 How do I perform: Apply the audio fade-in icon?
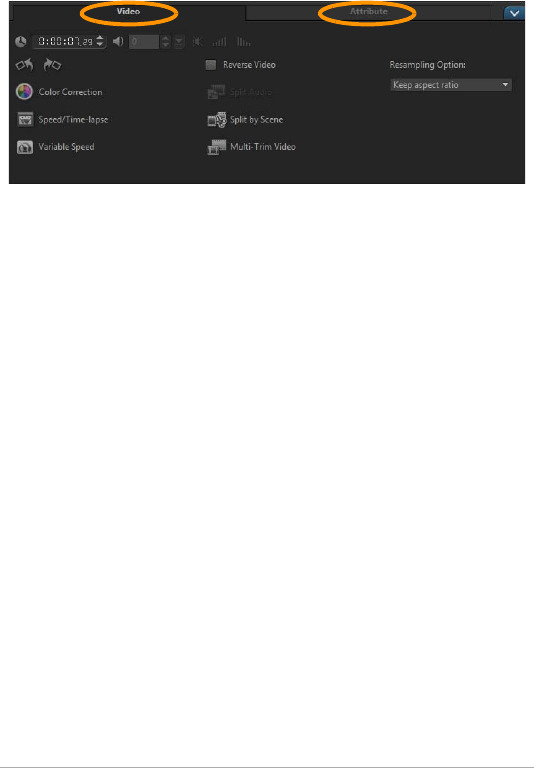[x=219, y=42]
